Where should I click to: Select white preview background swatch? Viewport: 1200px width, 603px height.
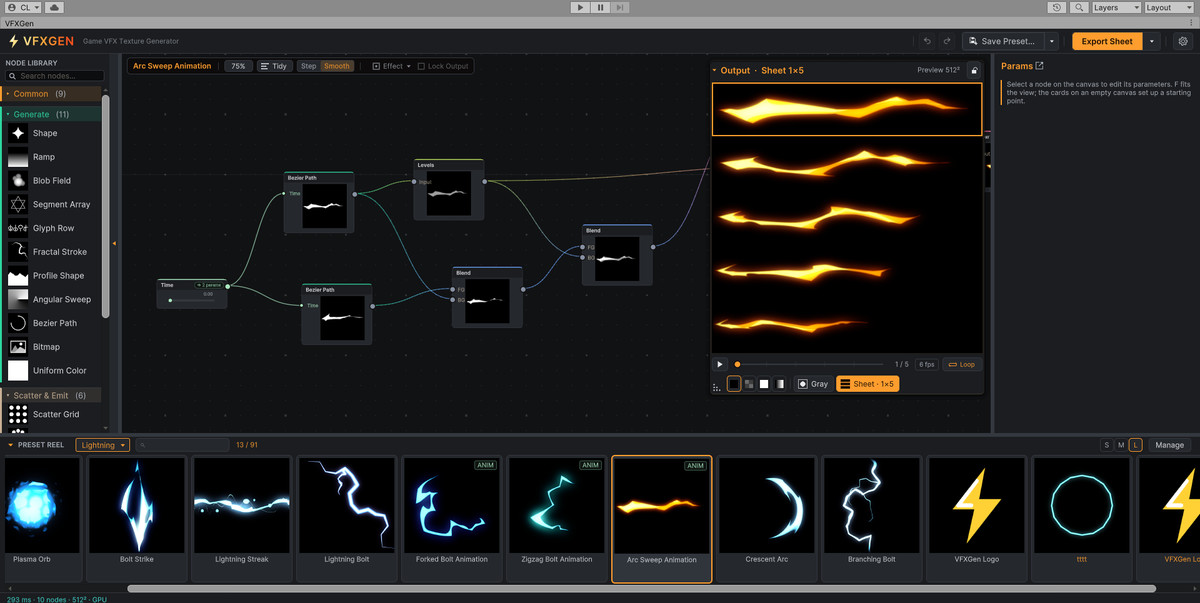(x=764, y=384)
